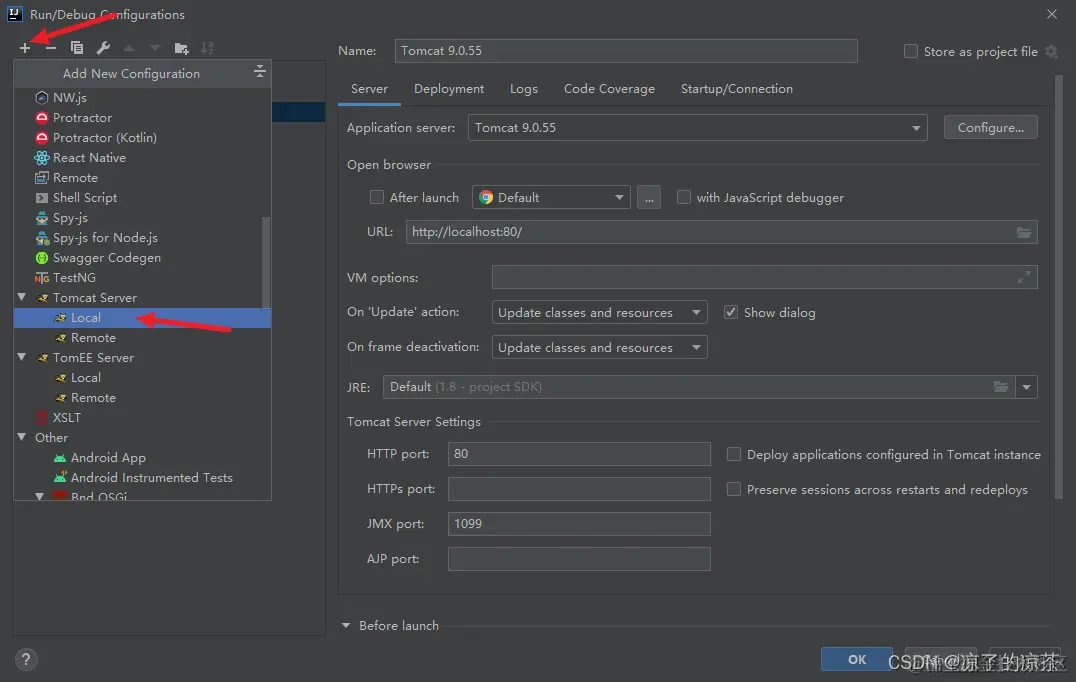Click the HTTP port field
1076x682 pixels.
tap(579, 454)
